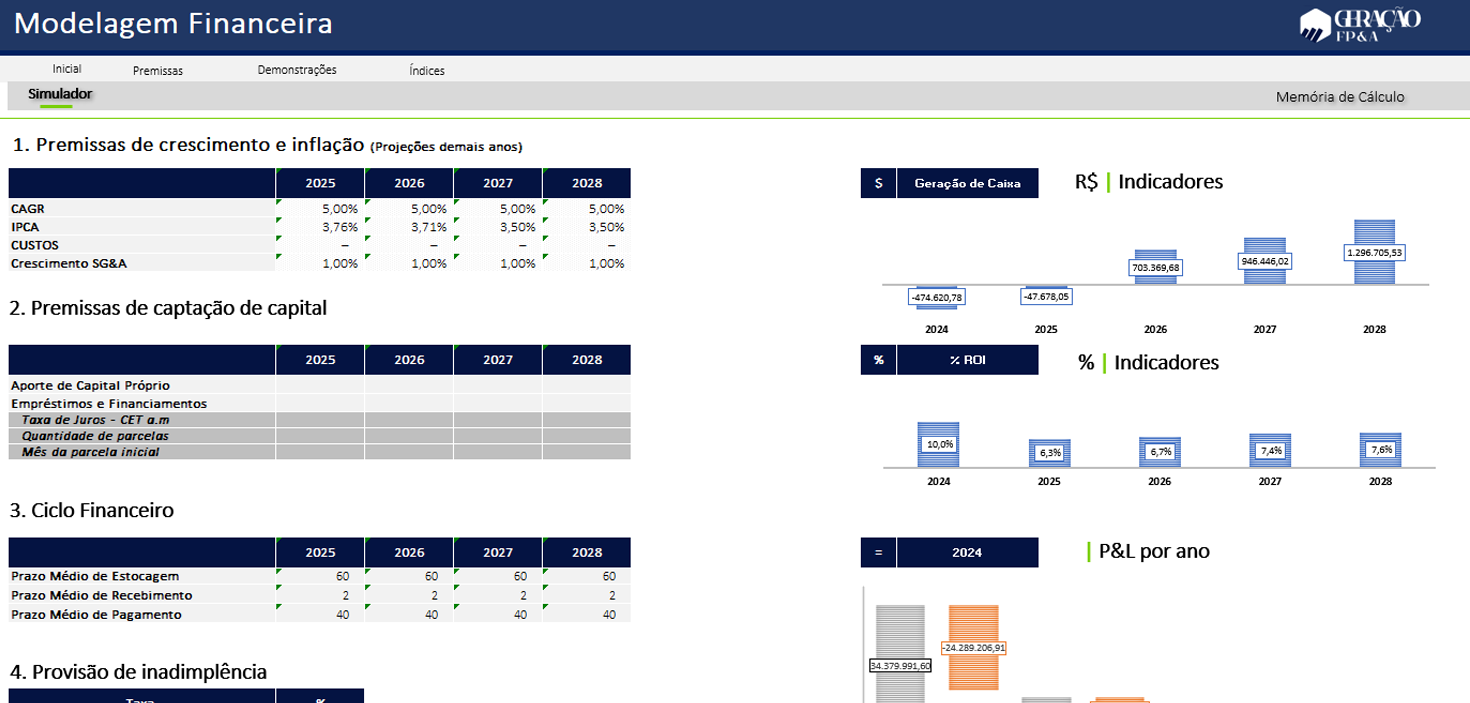Select the Simulador sub-tab
Screen dimensions: 1470x703
coord(60,94)
